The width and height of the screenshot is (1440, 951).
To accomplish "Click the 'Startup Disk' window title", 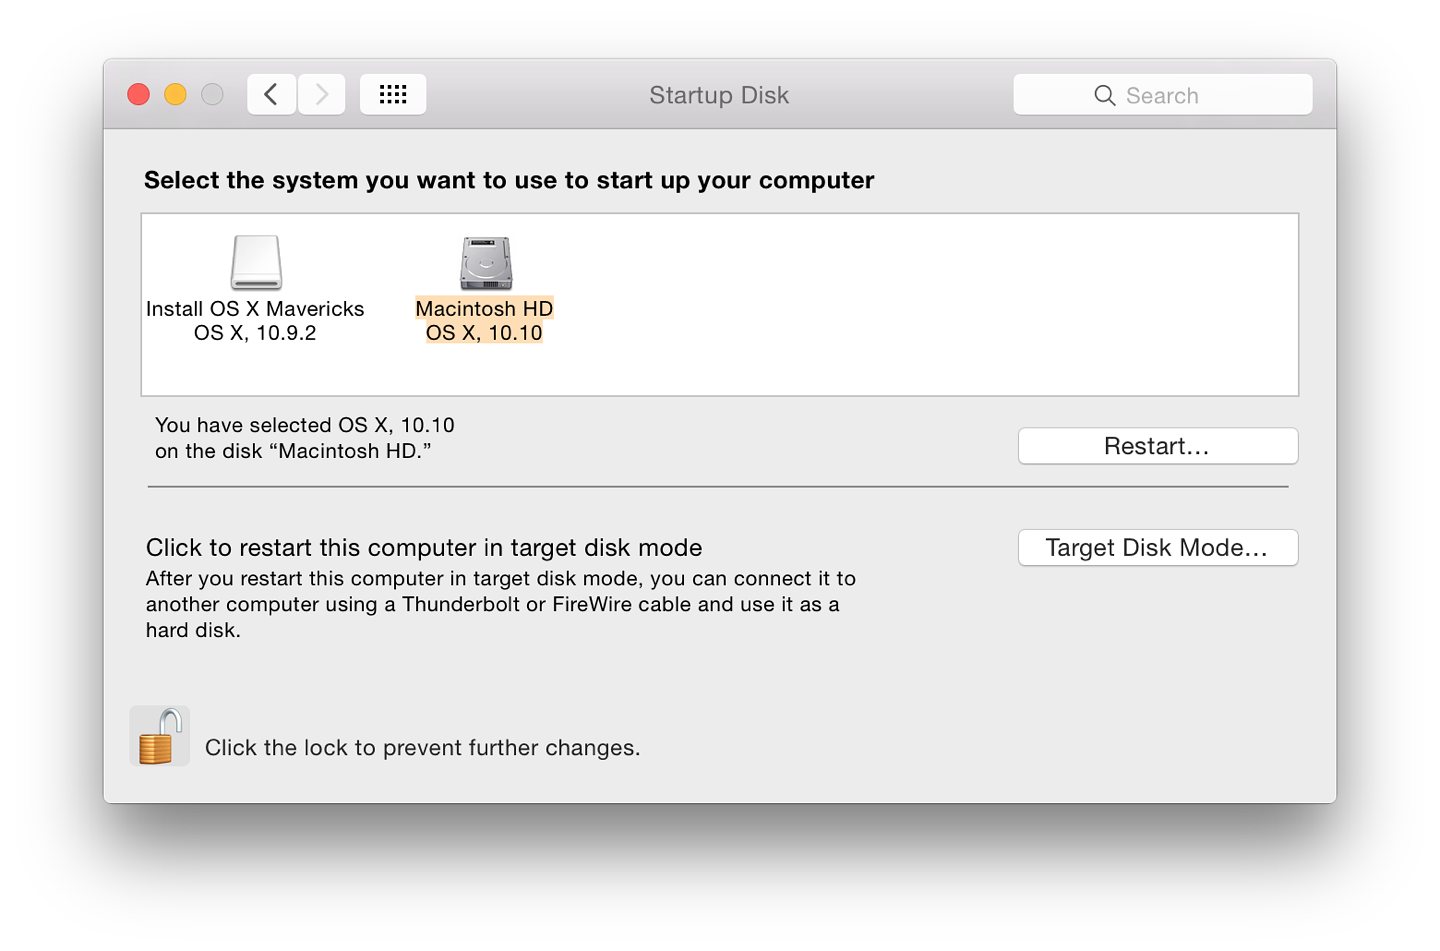I will click(719, 95).
